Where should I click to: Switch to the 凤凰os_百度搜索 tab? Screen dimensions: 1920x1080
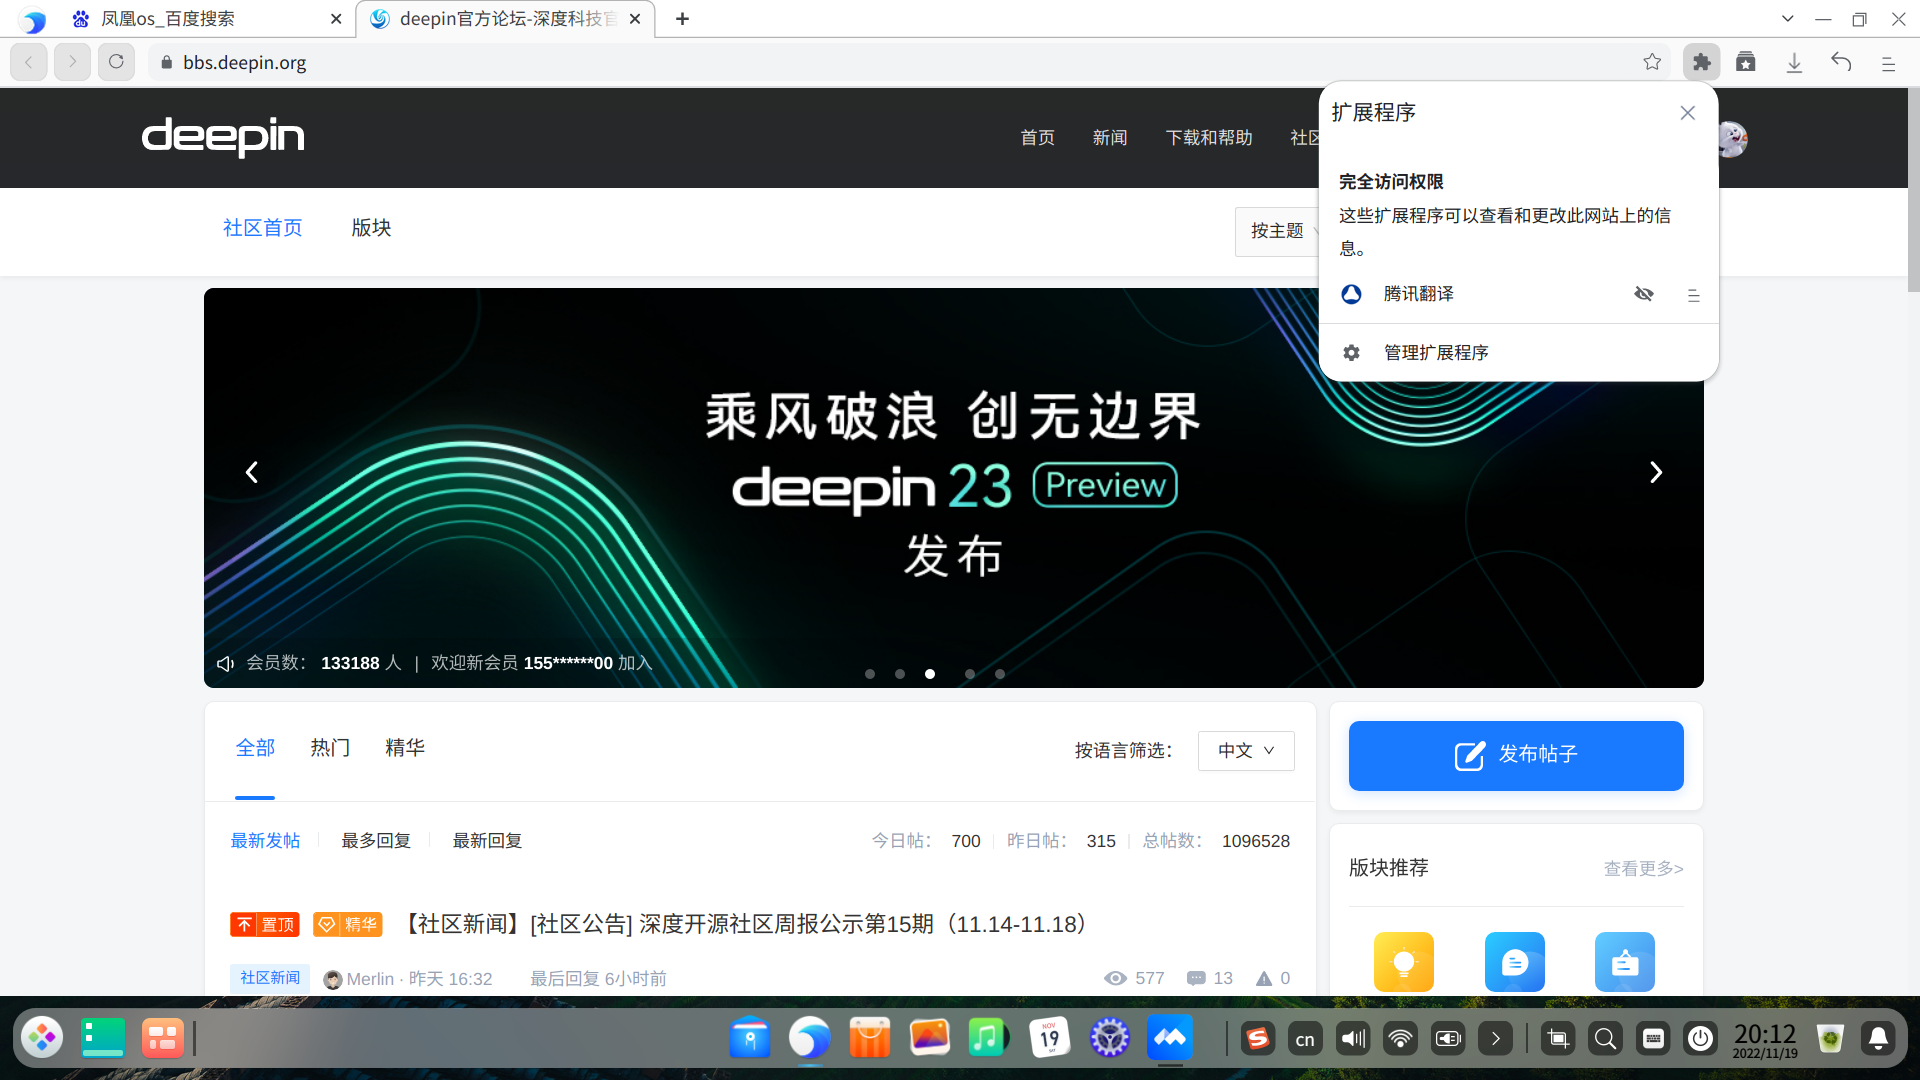[170, 18]
